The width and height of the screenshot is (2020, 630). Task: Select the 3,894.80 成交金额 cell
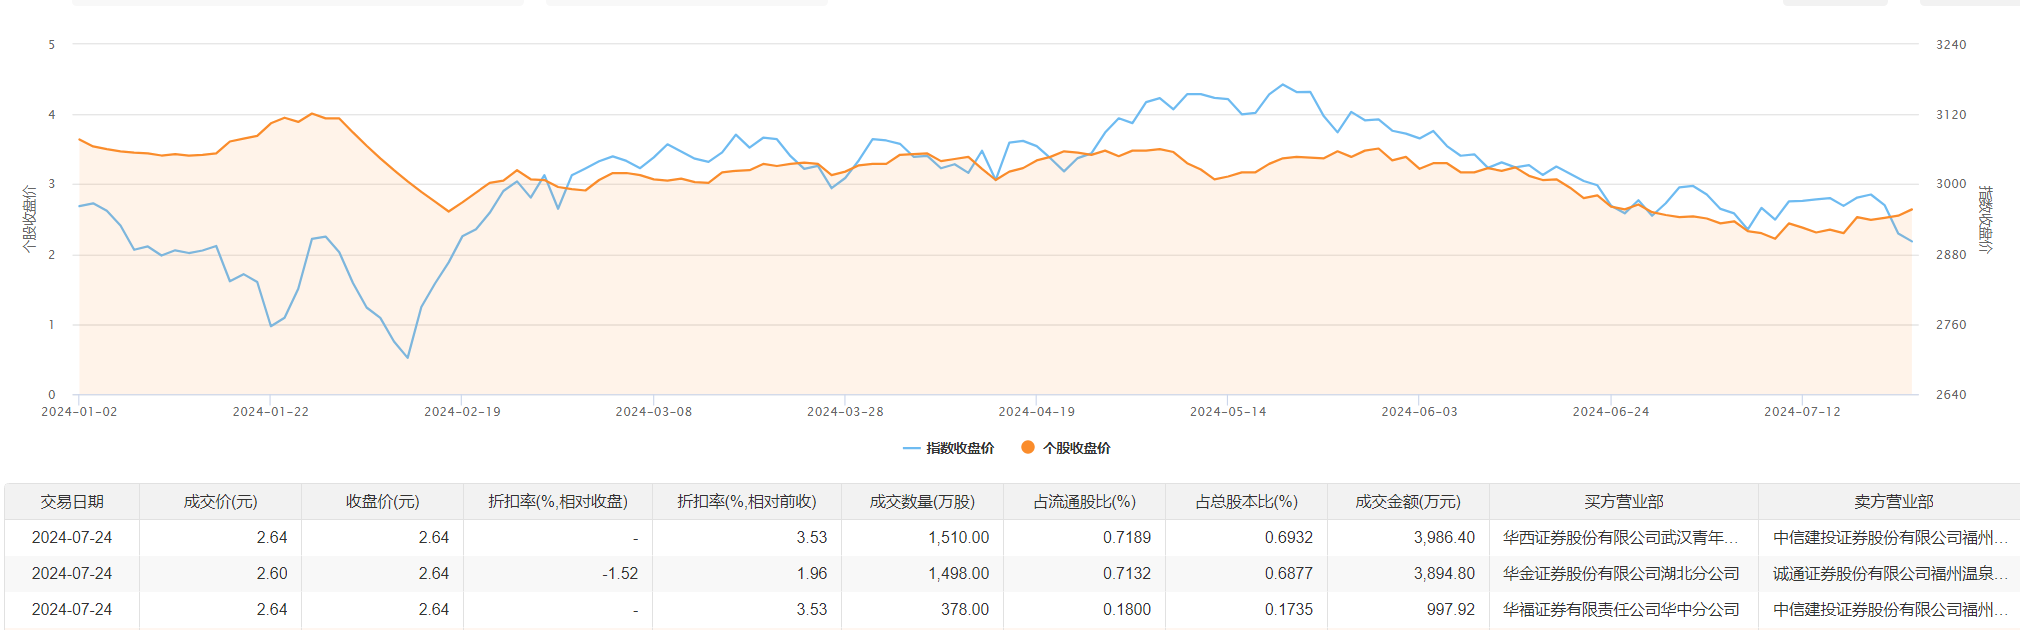point(1444,574)
